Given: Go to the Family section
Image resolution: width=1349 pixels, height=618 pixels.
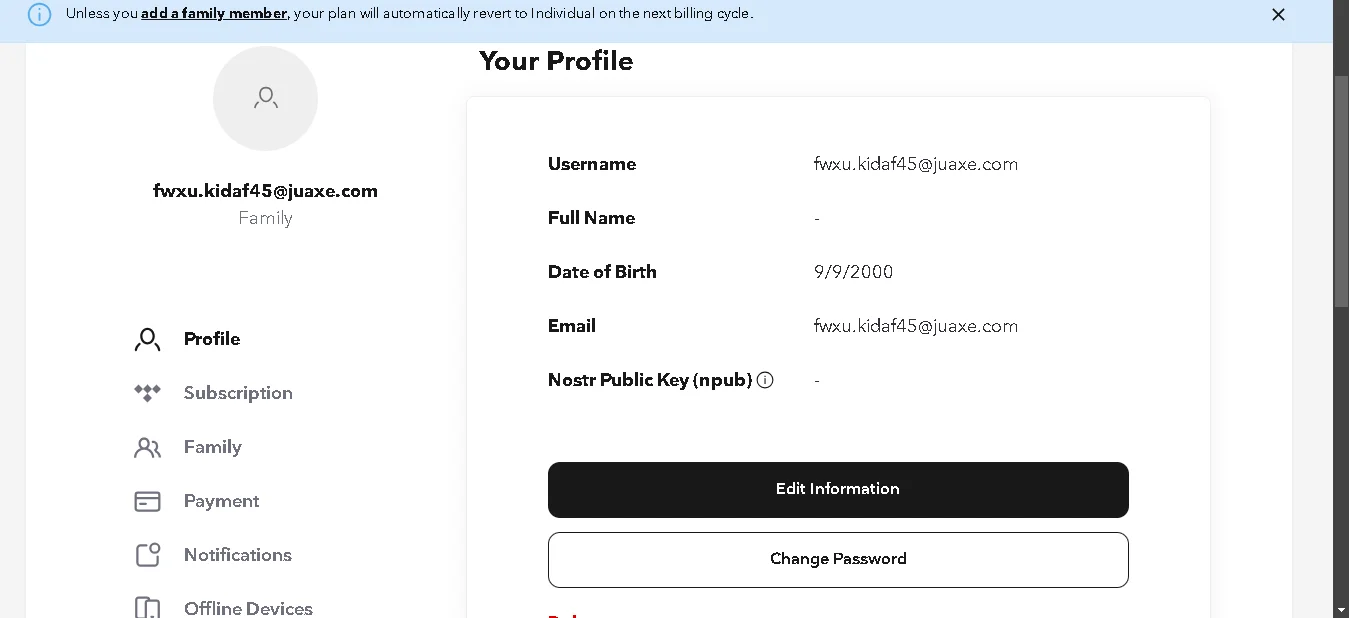Looking at the screenshot, I should [x=213, y=447].
